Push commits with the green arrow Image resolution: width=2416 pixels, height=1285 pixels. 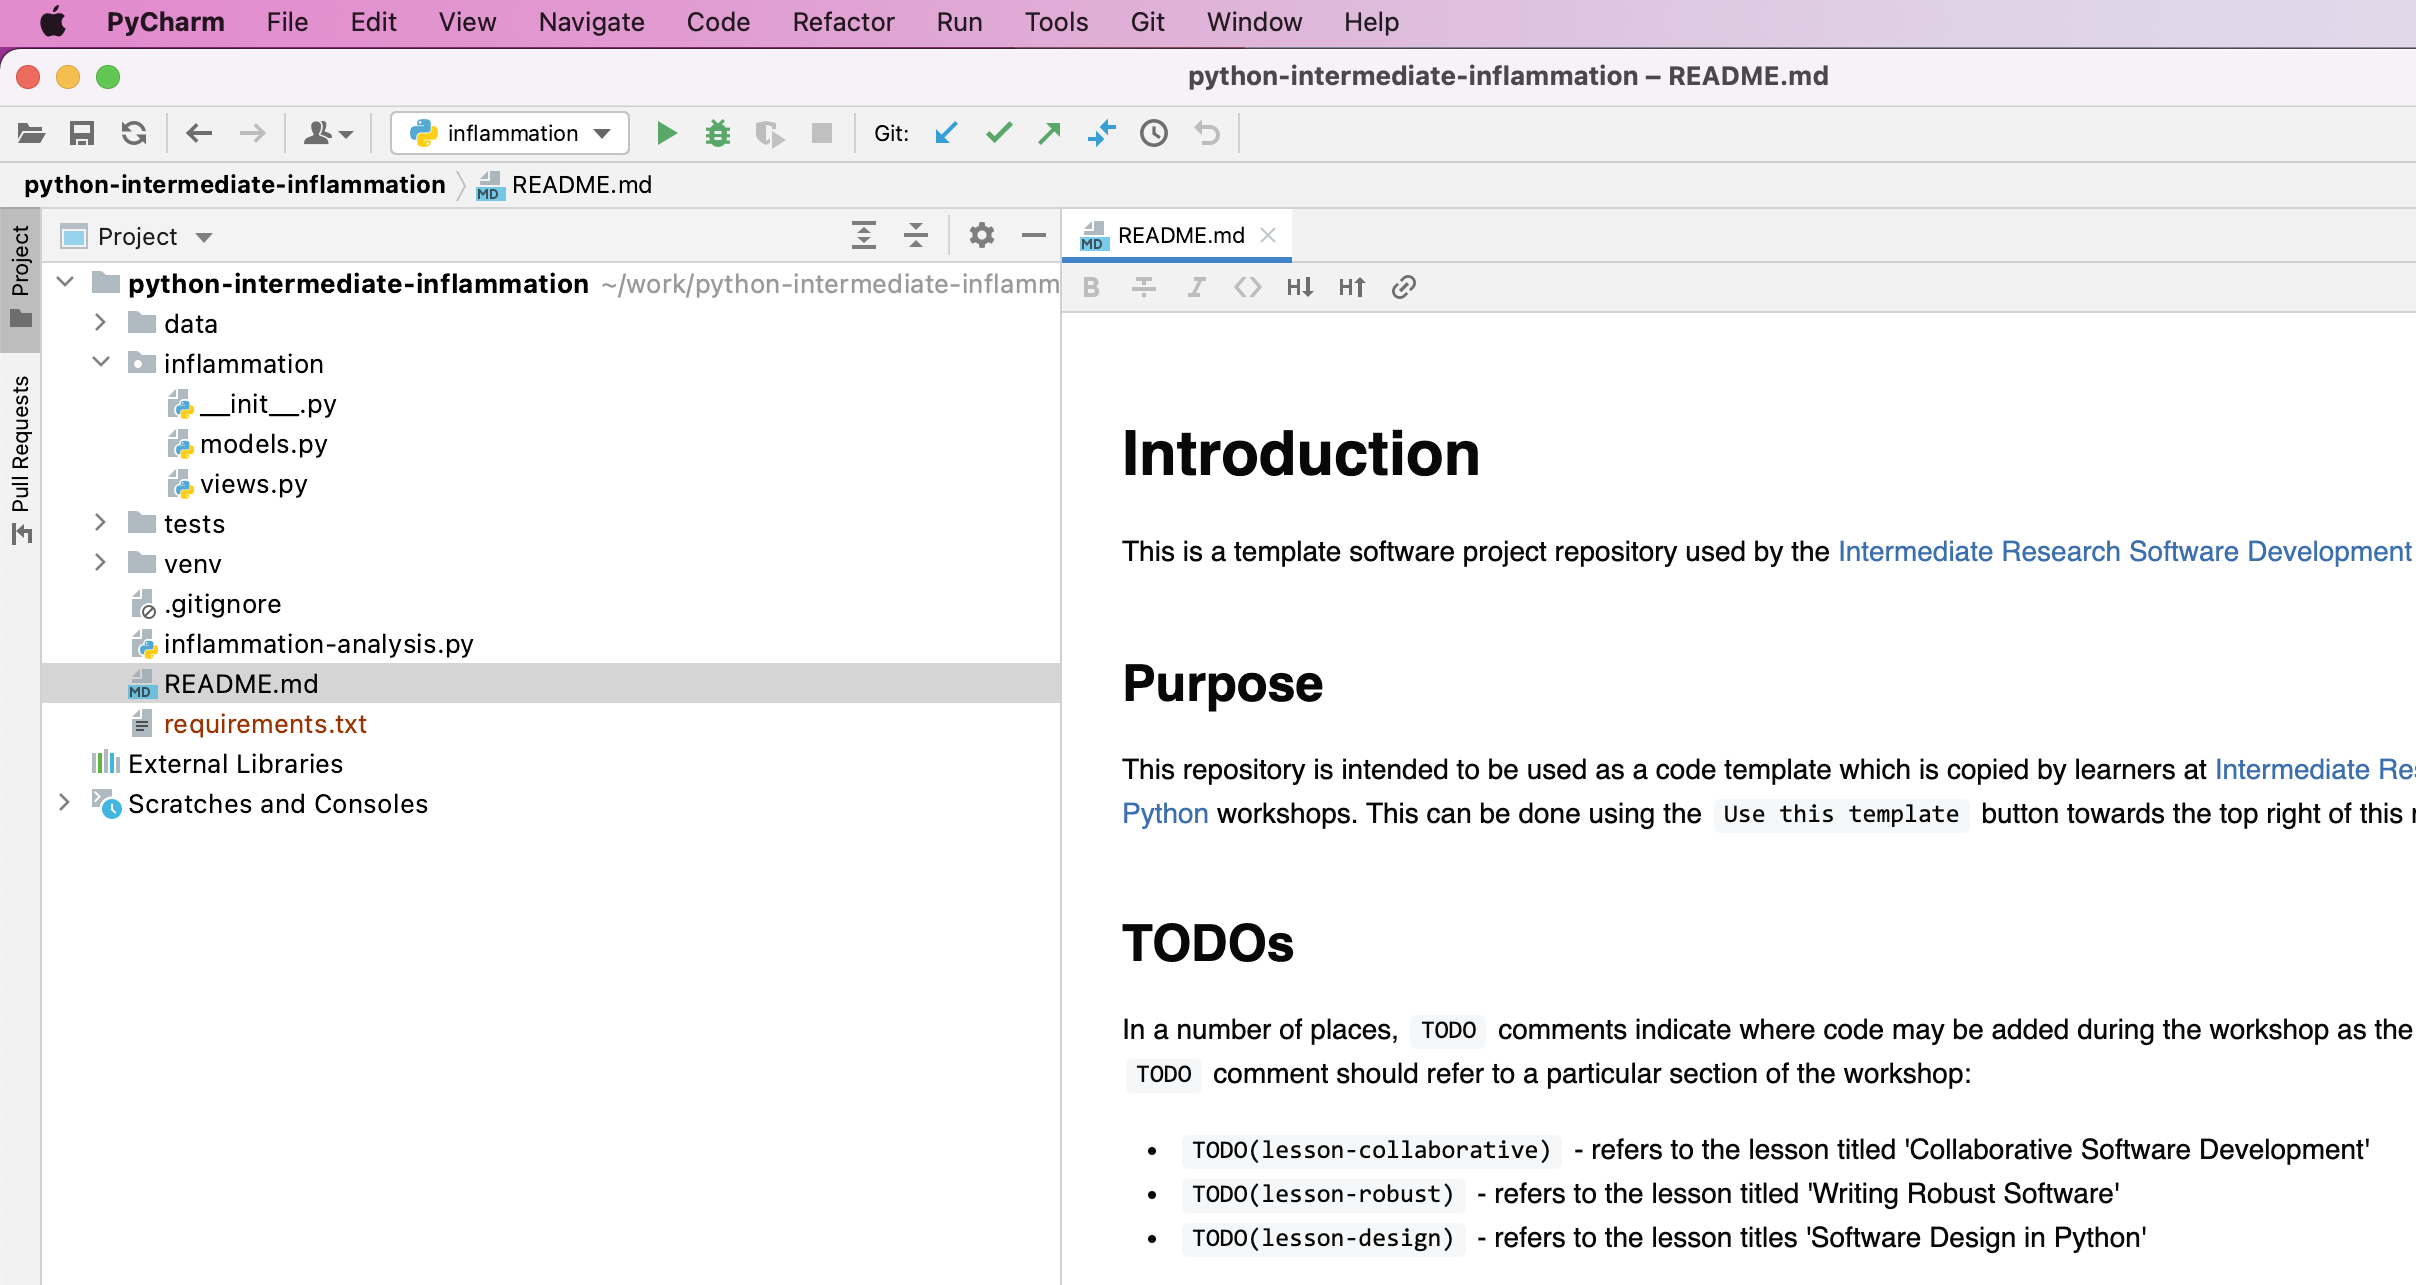[x=1049, y=132]
